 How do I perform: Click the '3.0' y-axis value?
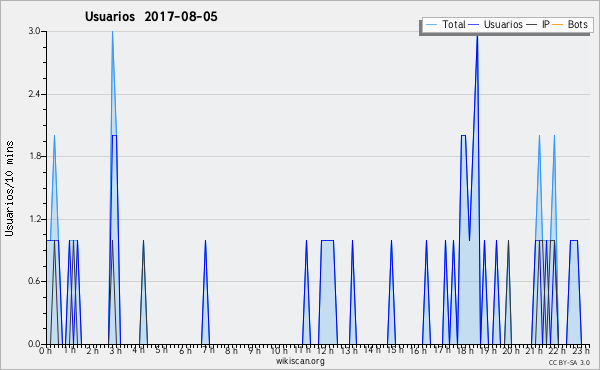34,31
